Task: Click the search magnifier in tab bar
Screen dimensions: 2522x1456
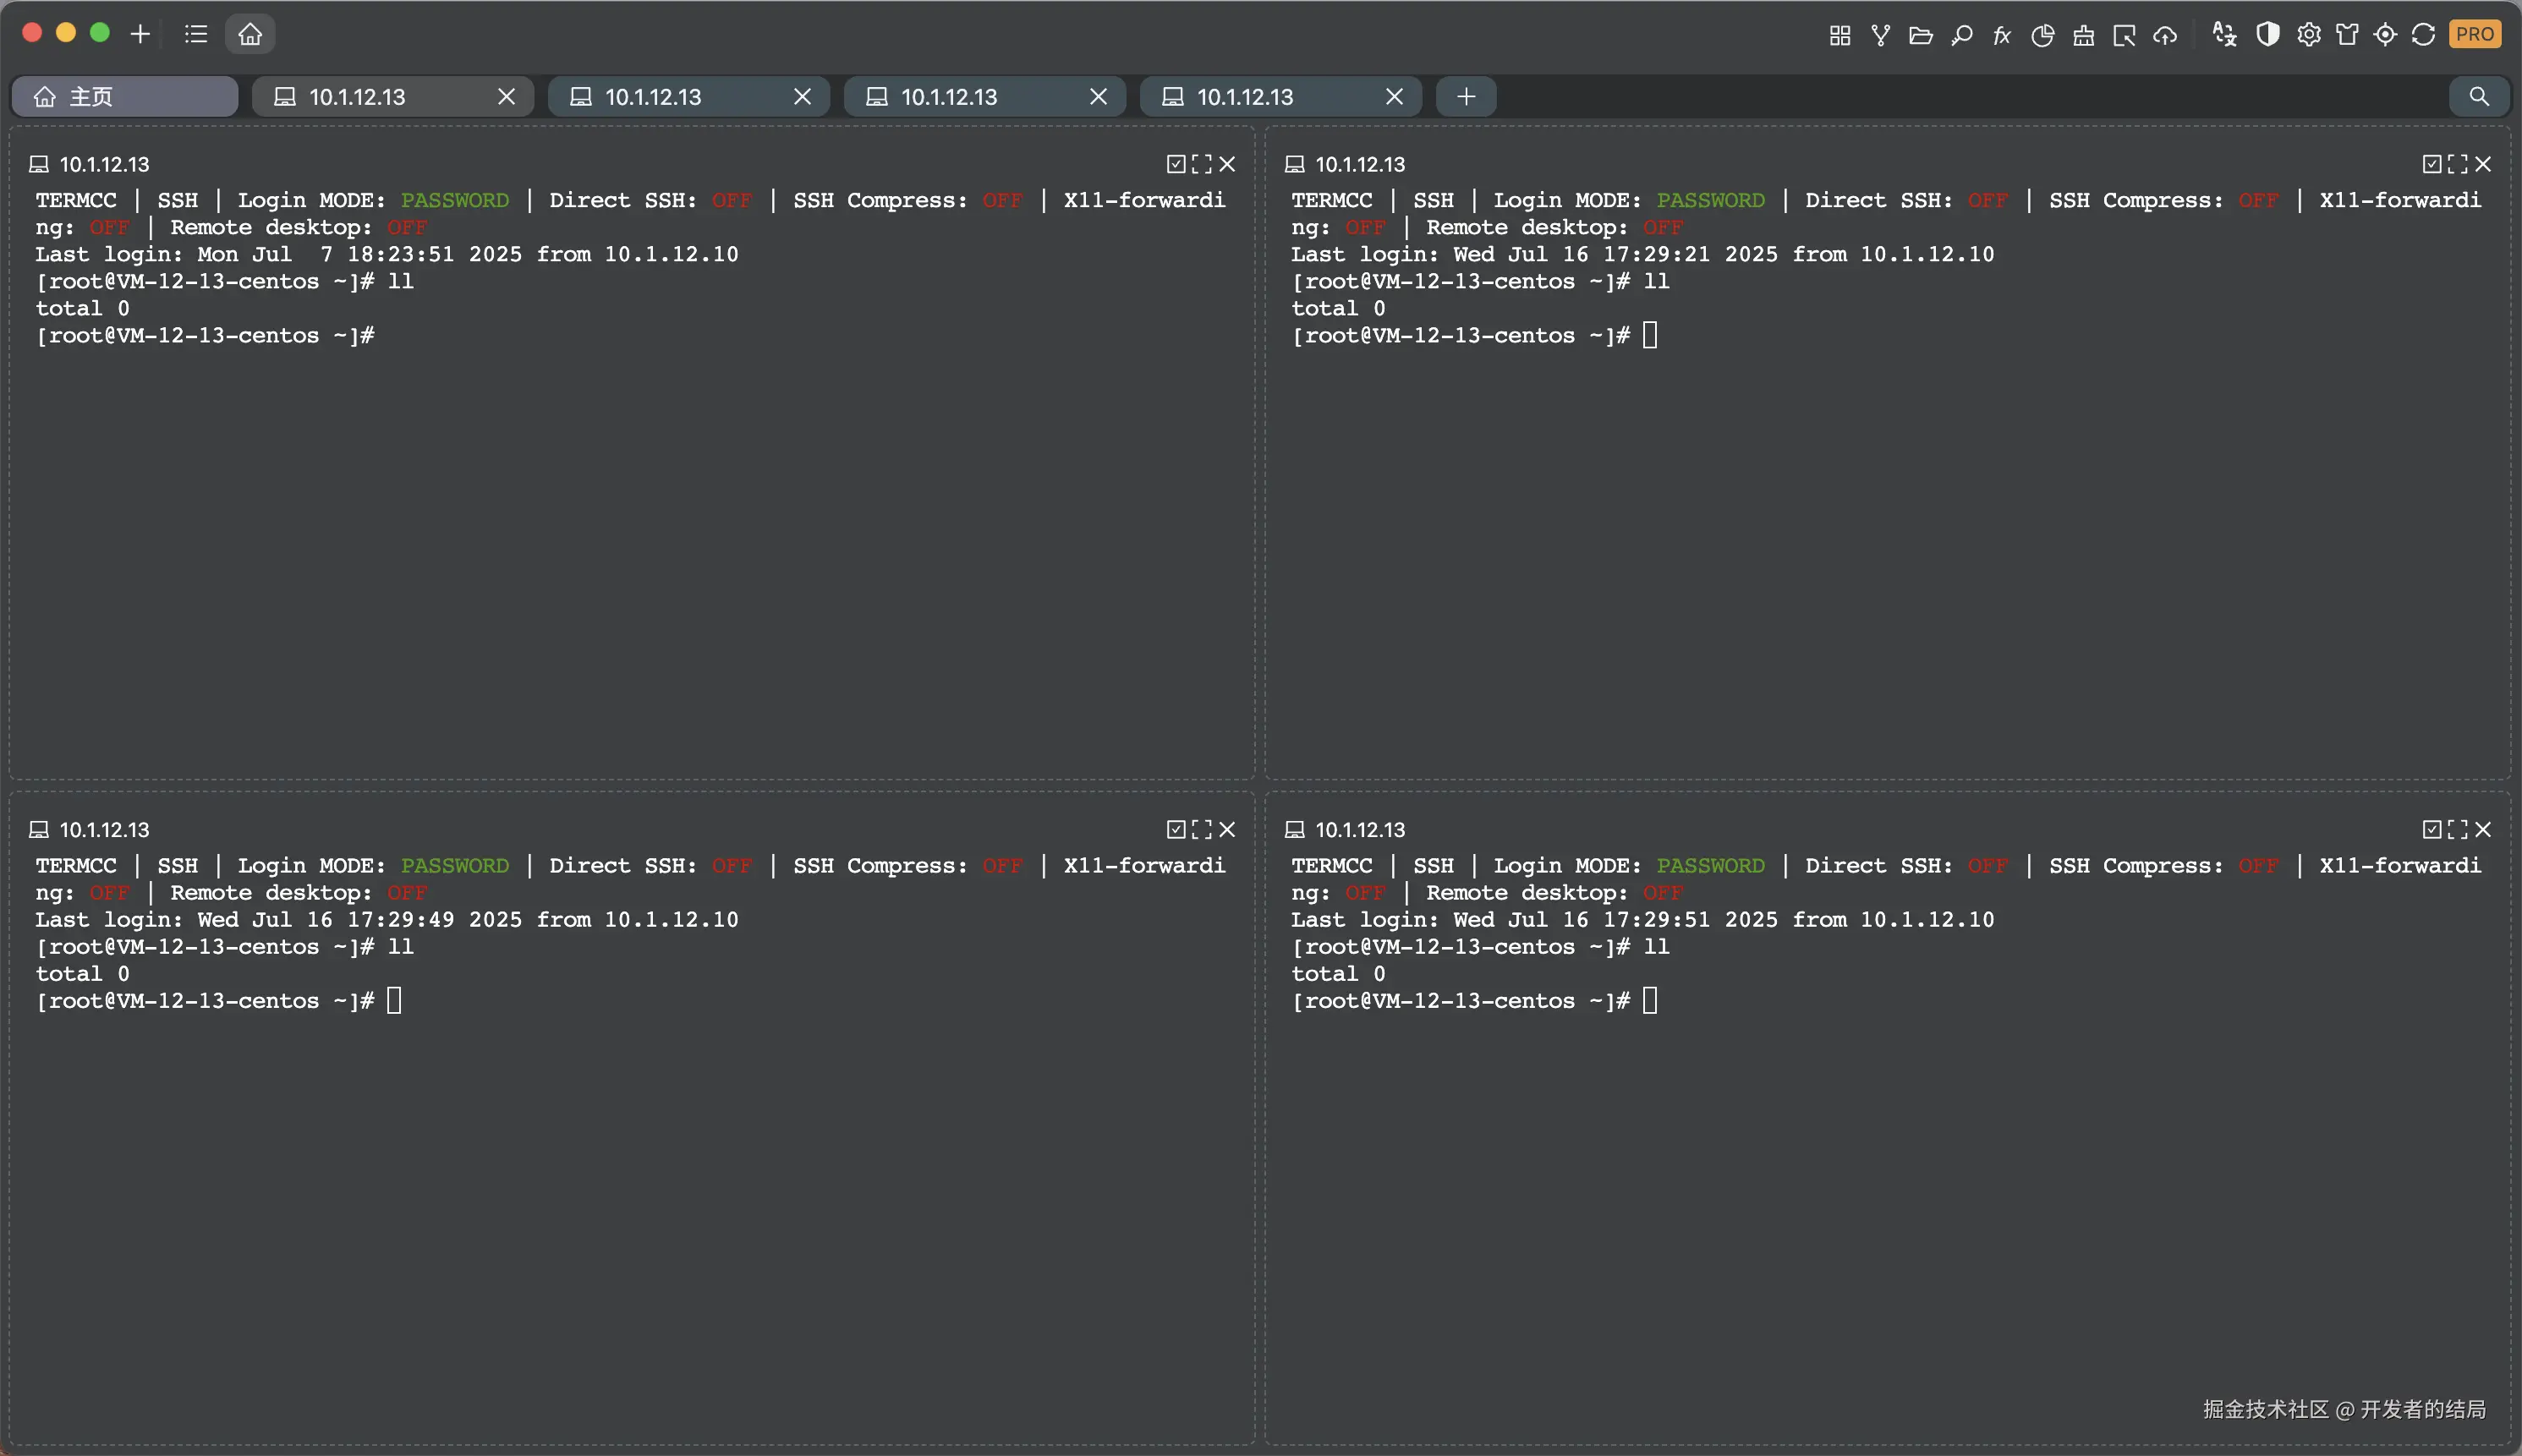Action: click(x=2478, y=97)
